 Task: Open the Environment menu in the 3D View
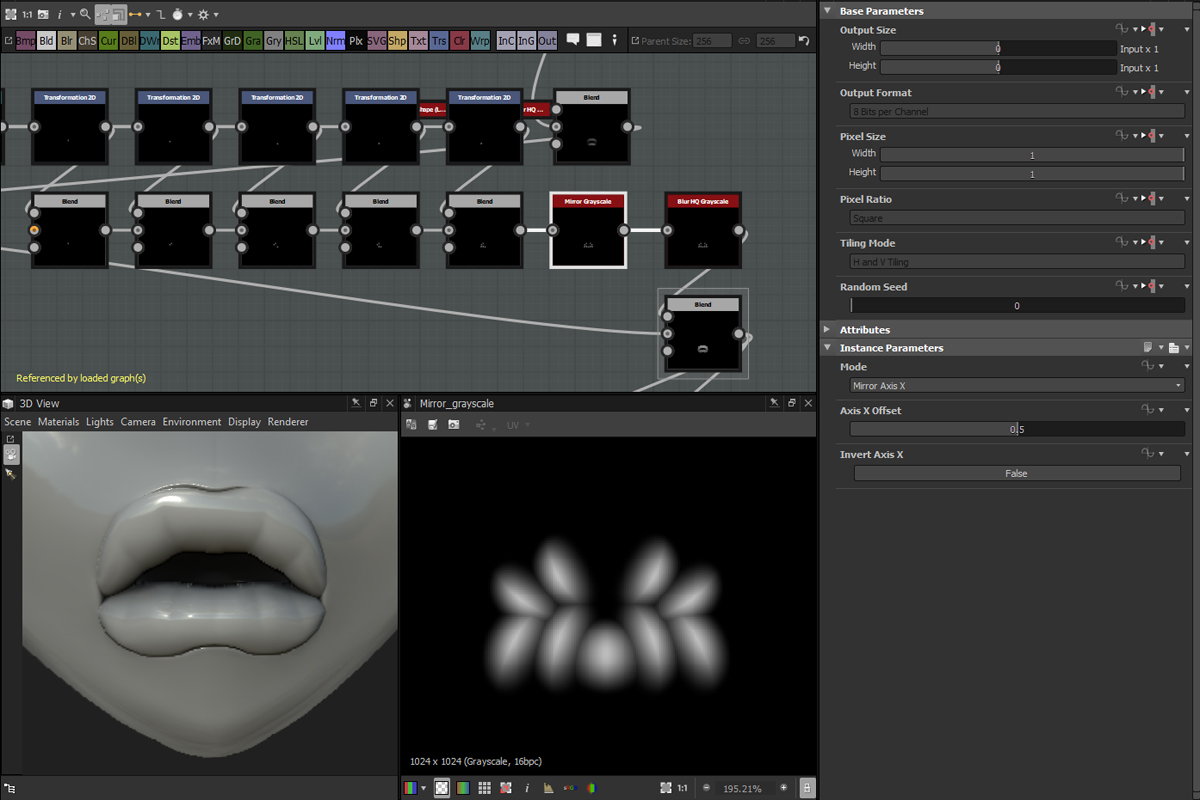[192, 422]
